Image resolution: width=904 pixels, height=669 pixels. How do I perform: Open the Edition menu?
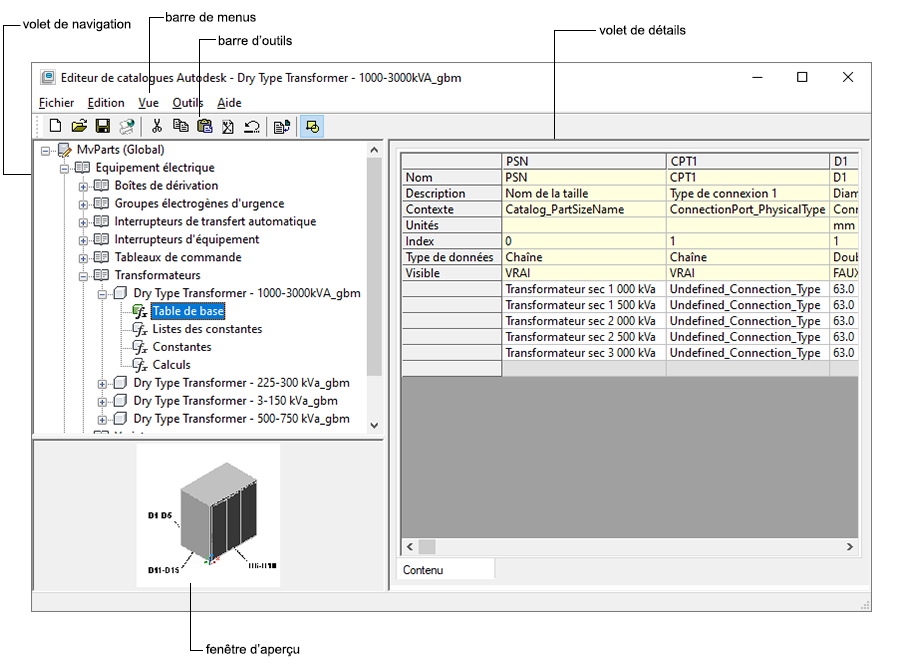point(106,103)
